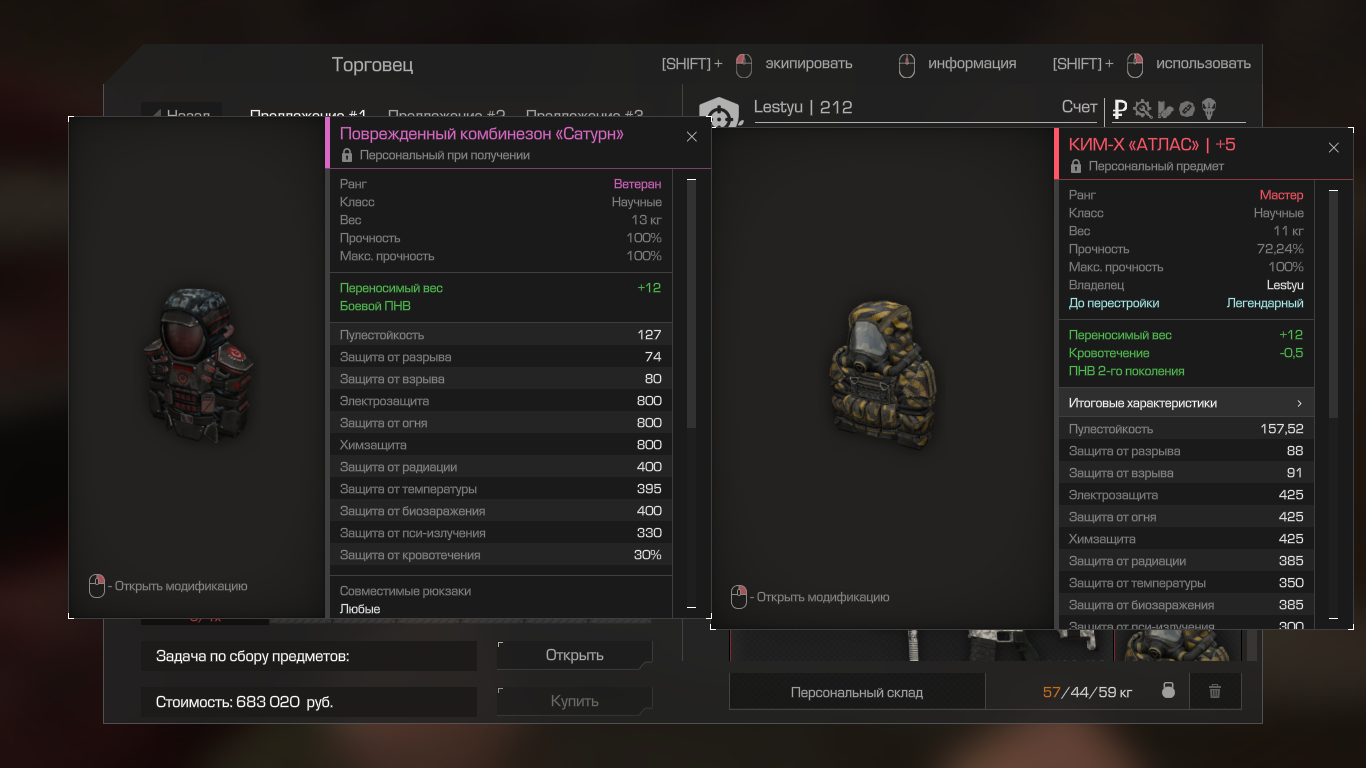This screenshot has height=768, width=1366.
Task: Click the trash bin delete icon
Action: 1215,691
